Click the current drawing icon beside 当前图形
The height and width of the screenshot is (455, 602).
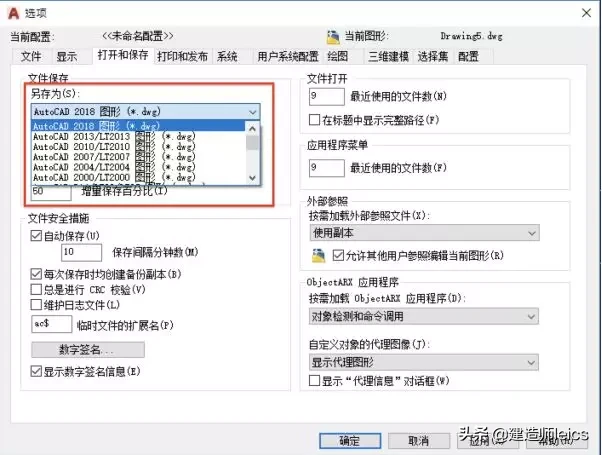click(333, 37)
